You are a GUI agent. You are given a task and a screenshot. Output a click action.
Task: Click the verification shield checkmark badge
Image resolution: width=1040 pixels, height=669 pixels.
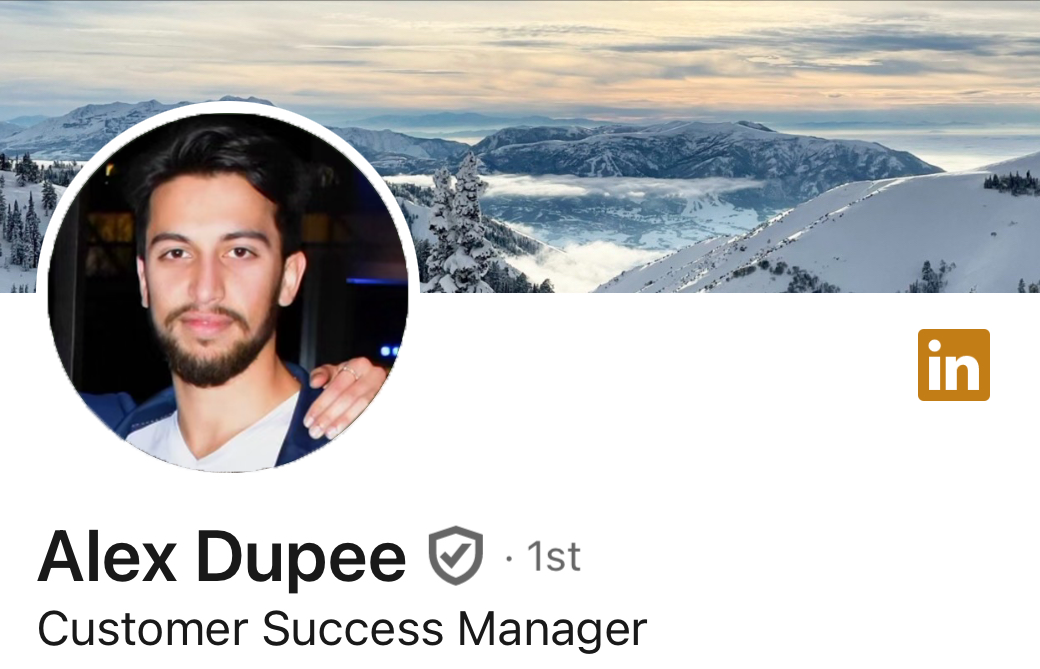[456, 556]
